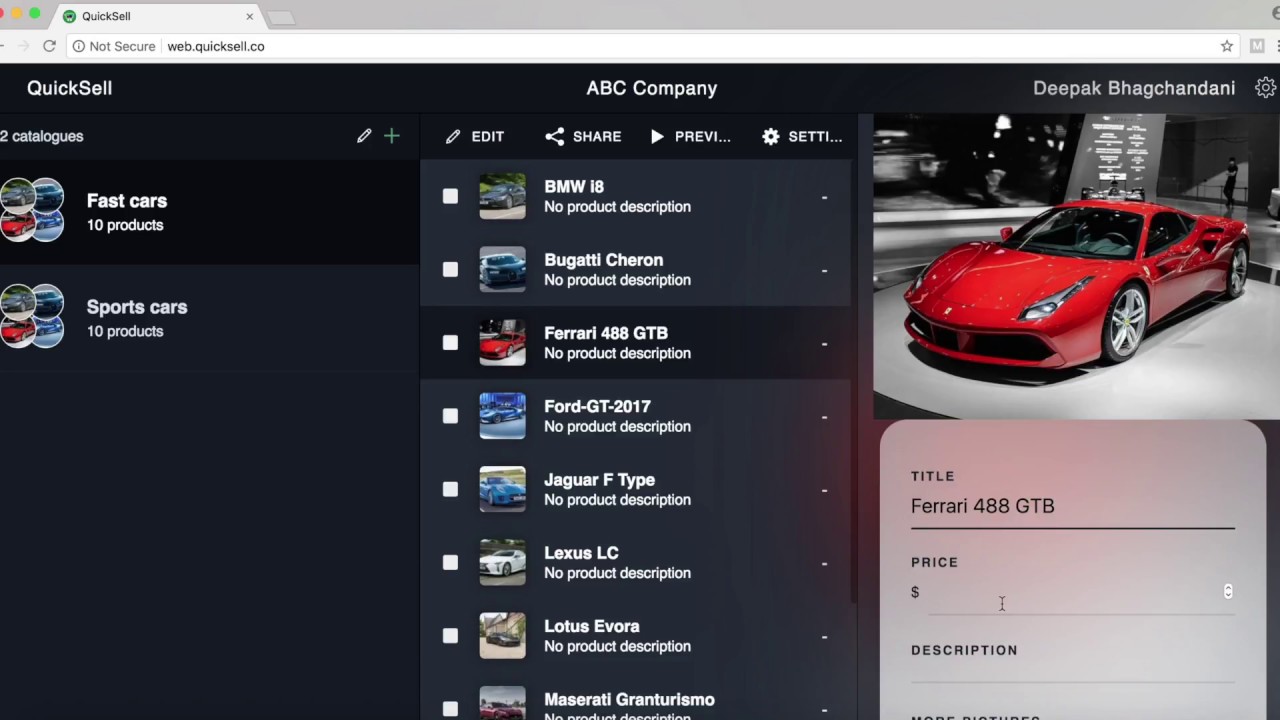Click the Jaguar F Type thumbnail

pos(502,489)
